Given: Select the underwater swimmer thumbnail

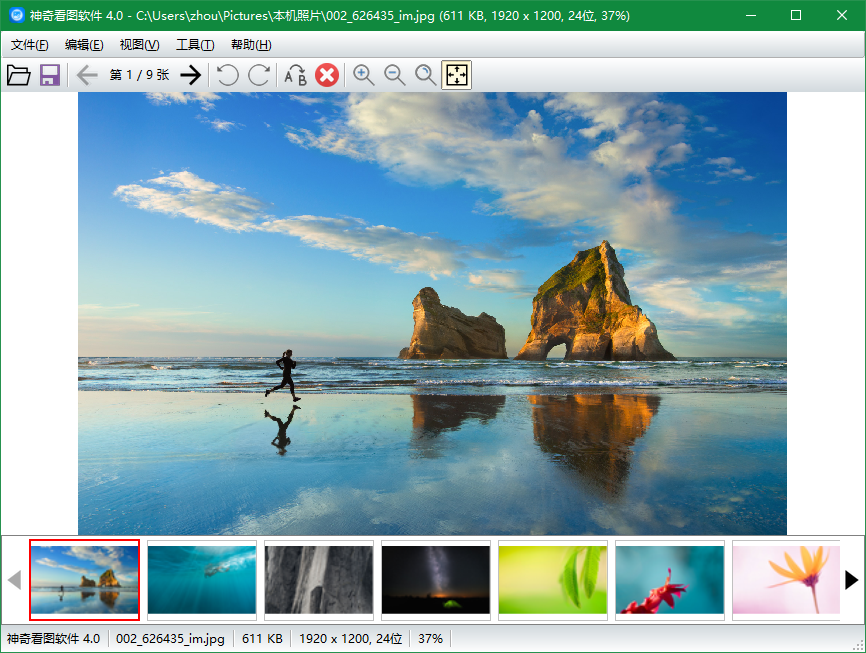Looking at the screenshot, I should point(202,580).
